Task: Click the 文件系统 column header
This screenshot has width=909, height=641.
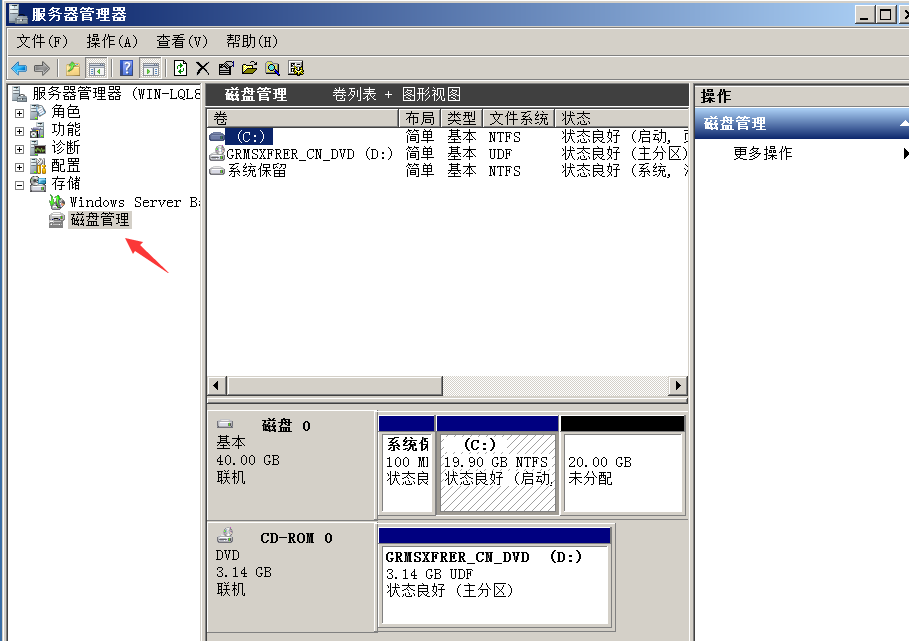Action: (519, 118)
